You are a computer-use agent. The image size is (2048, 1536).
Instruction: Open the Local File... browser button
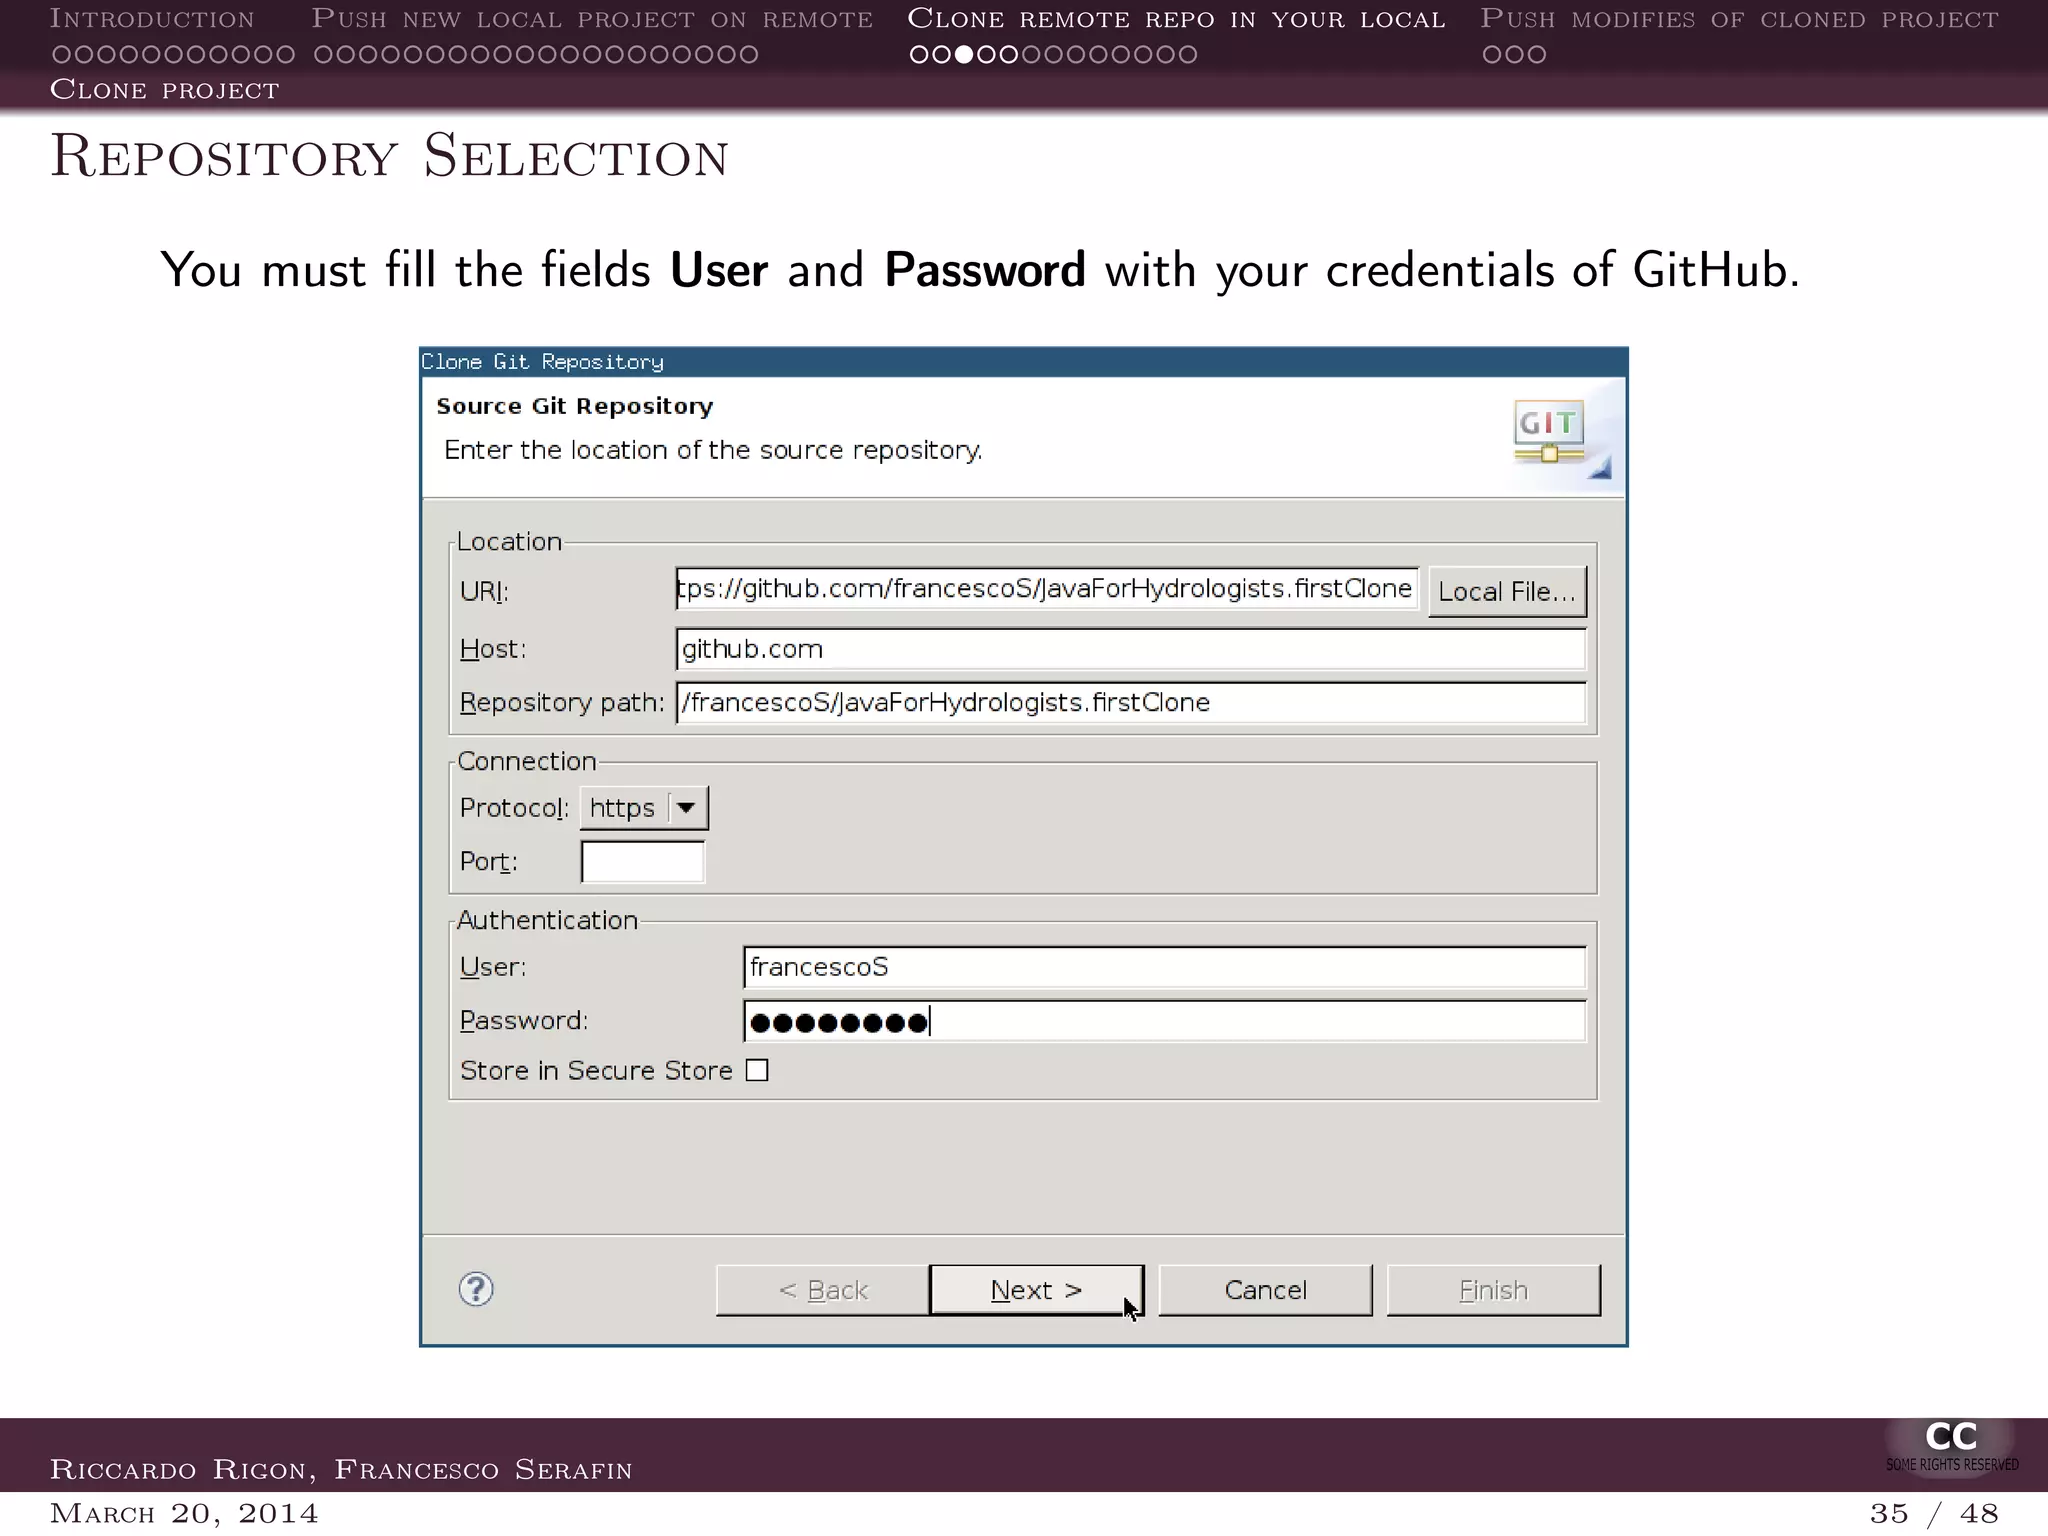tap(1506, 591)
